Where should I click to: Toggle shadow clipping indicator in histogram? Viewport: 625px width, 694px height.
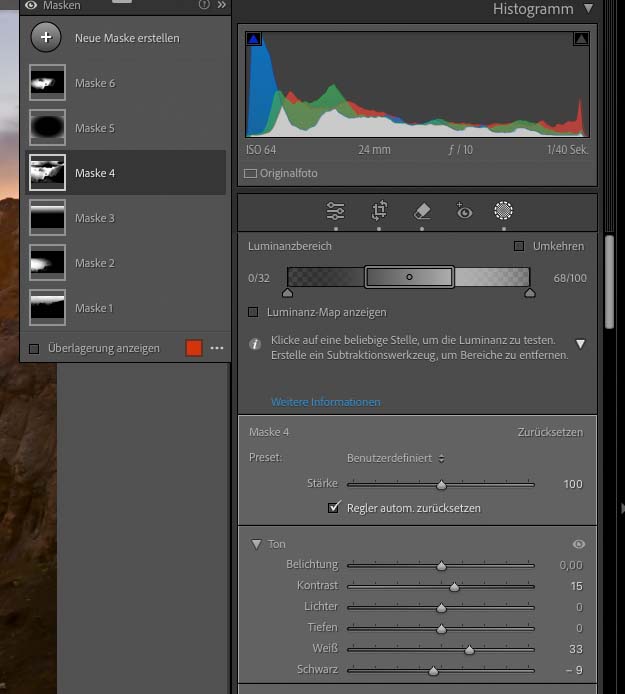tap(254, 39)
